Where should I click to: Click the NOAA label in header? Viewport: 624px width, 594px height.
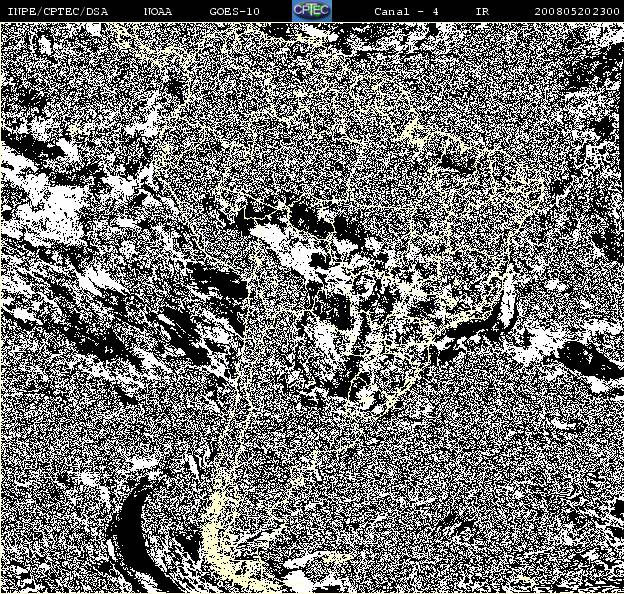click(158, 11)
